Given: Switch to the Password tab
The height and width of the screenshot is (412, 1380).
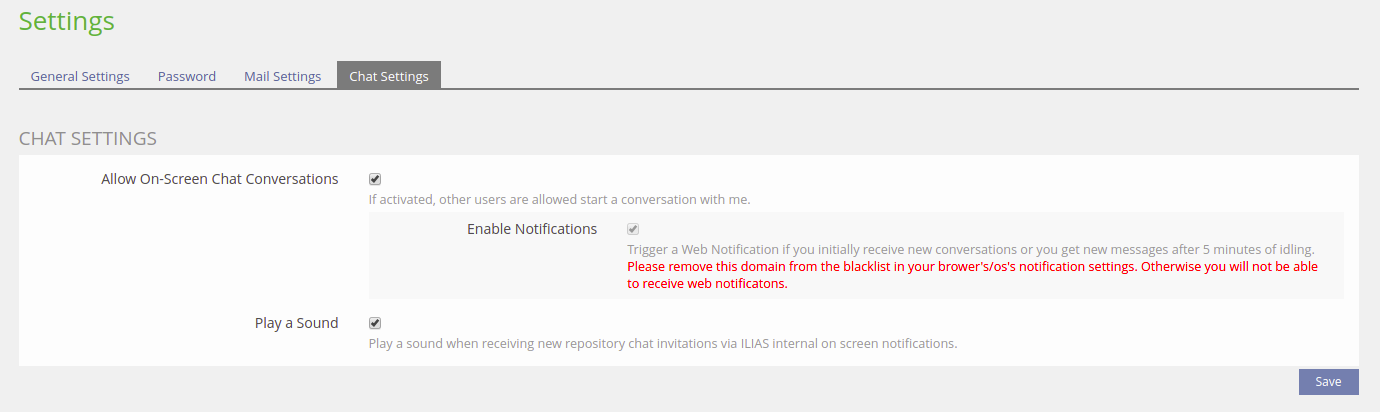Looking at the screenshot, I should pyautogui.click(x=187, y=76).
